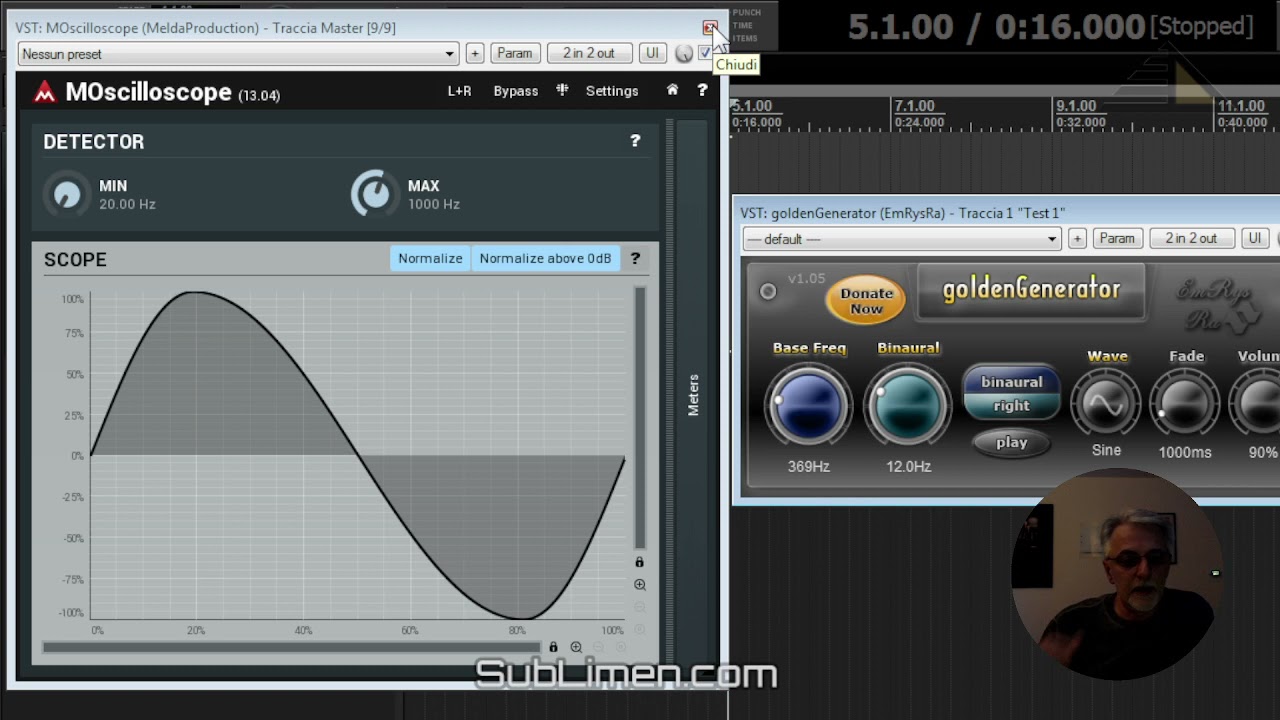Close the MOscilloscope plugin window
Image resolution: width=1280 pixels, height=720 pixels.
click(x=709, y=28)
